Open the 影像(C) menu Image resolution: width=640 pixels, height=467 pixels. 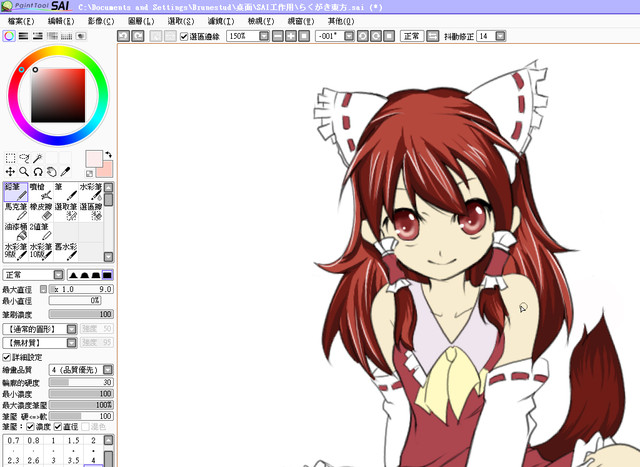coord(101,21)
